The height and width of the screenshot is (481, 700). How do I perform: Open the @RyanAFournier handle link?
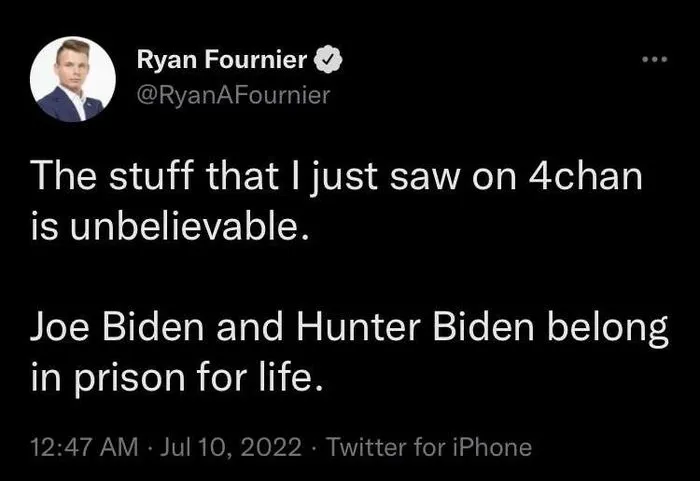click(x=233, y=95)
